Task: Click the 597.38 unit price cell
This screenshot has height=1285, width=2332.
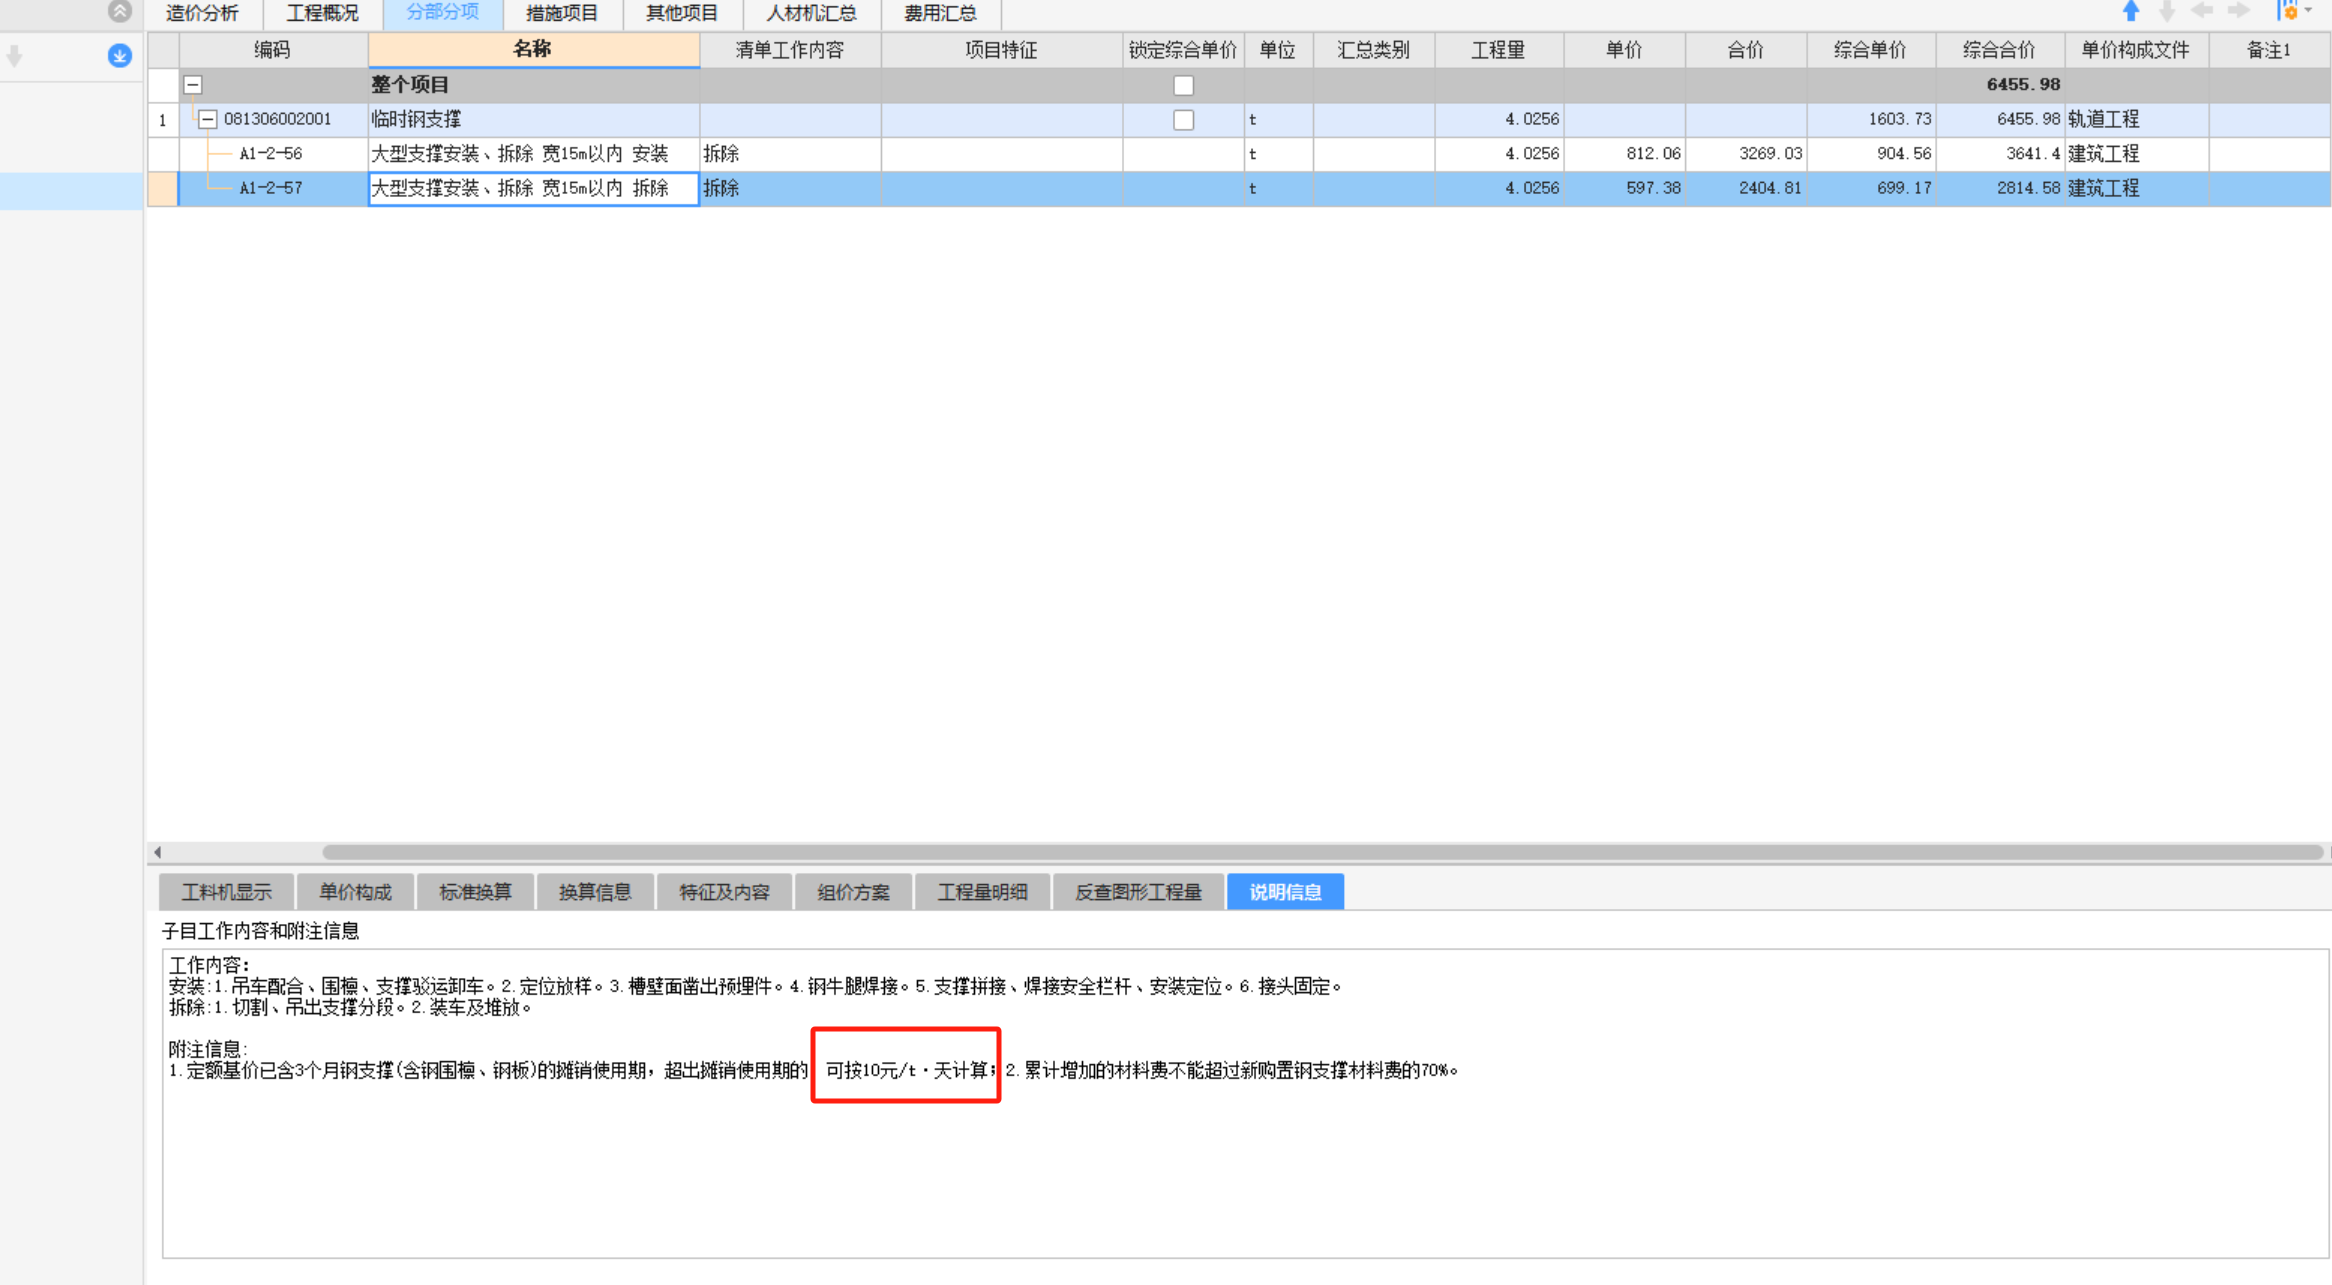Action: pos(1624,188)
